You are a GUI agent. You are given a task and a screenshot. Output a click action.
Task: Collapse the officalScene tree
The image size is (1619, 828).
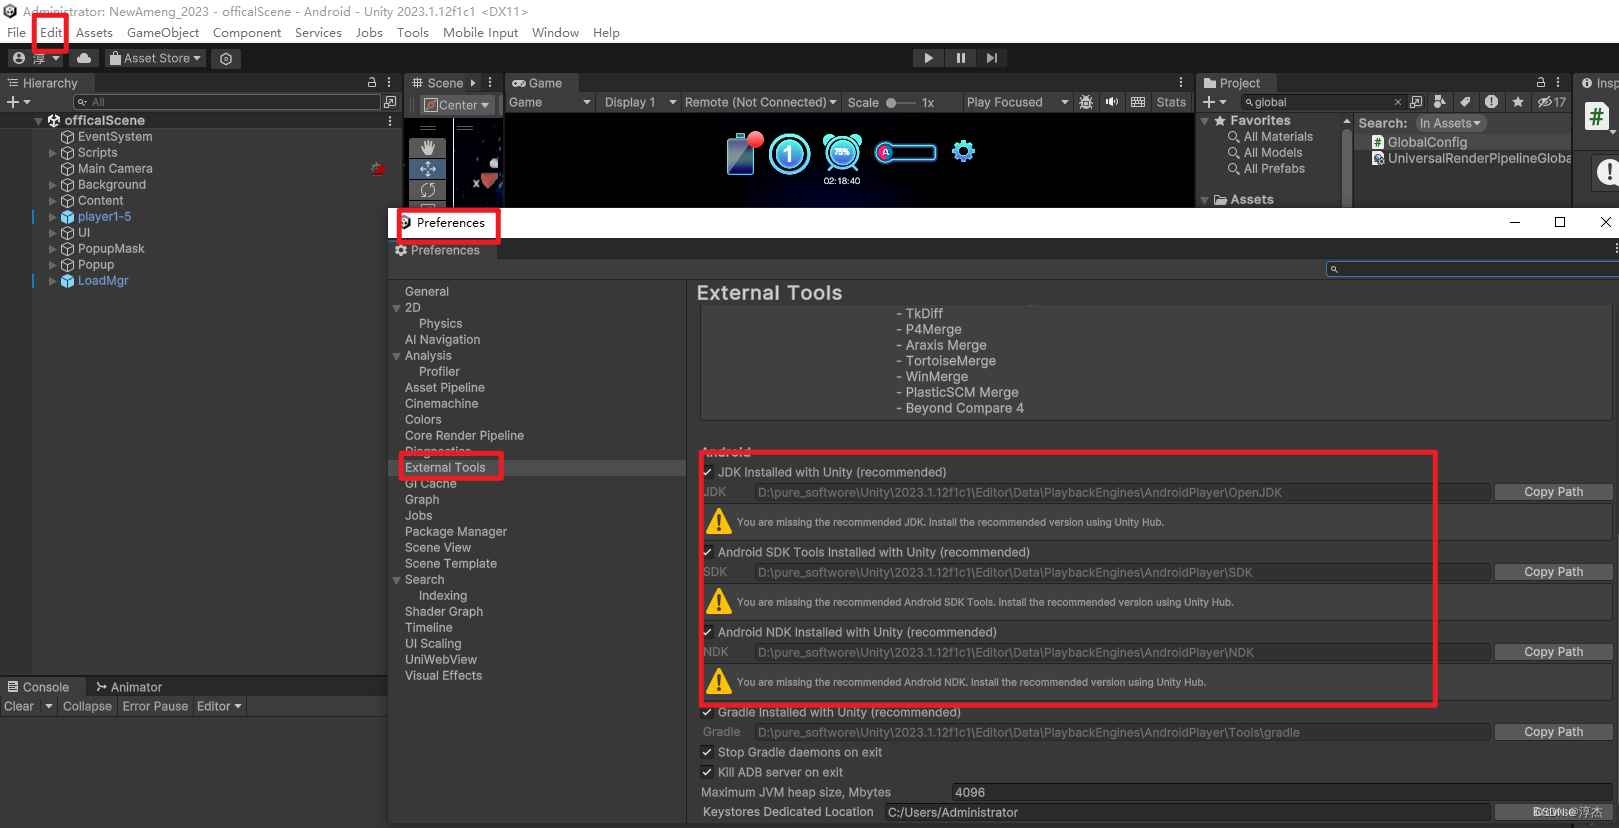39,120
